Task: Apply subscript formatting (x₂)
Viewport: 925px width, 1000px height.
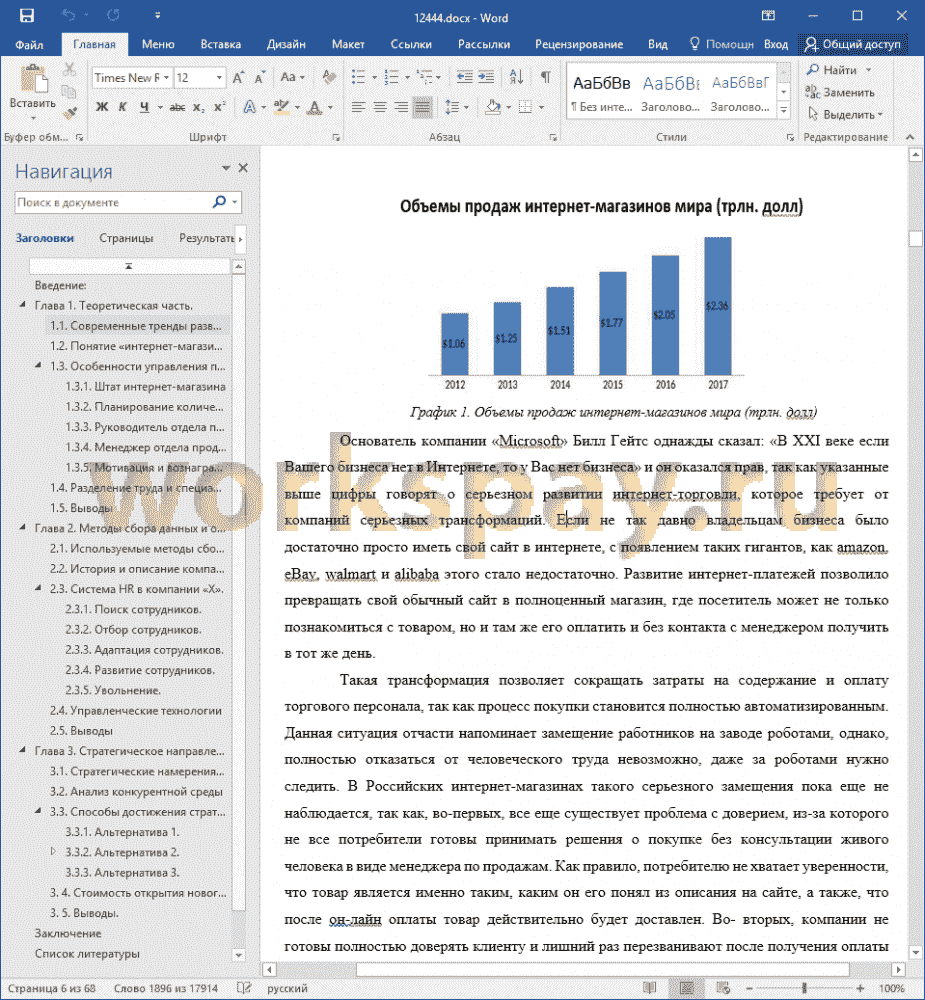Action: click(198, 107)
